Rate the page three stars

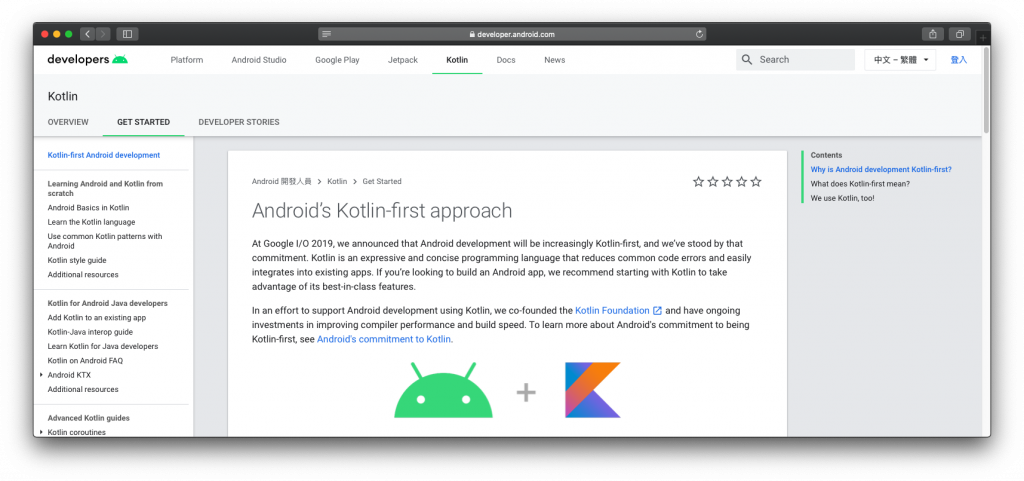[727, 181]
